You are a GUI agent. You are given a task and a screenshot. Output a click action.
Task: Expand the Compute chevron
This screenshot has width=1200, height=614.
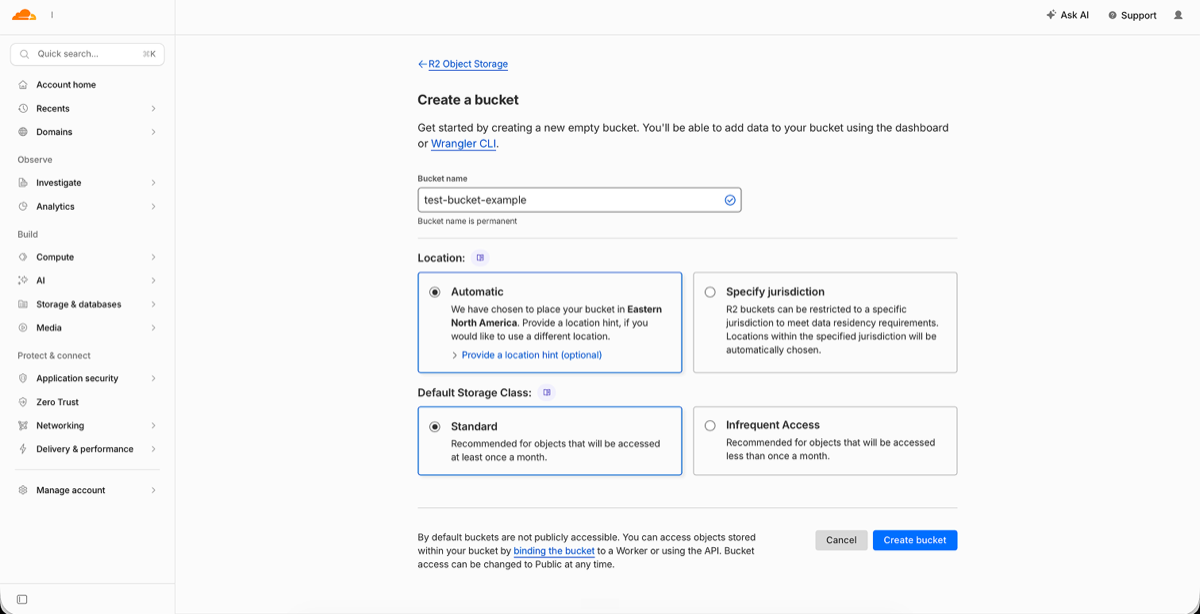click(x=153, y=257)
